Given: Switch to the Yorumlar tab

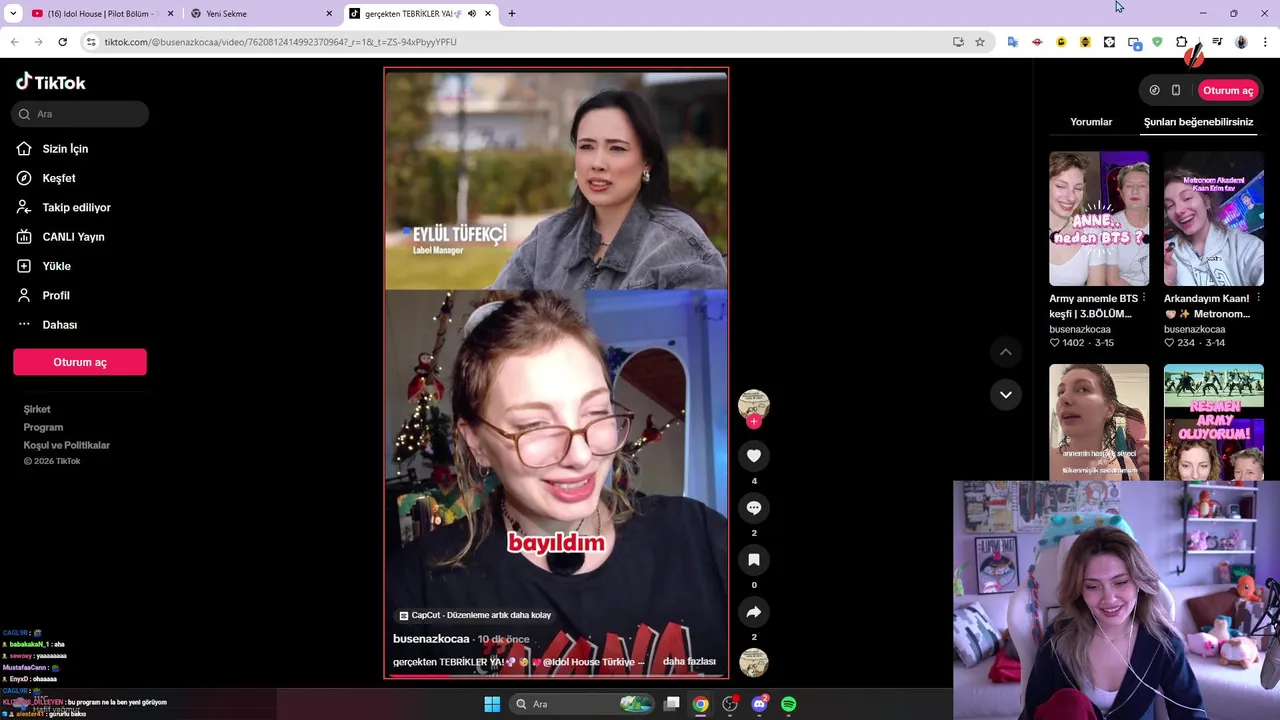Looking at the screenshot, I should click(x=1091, y=122).
